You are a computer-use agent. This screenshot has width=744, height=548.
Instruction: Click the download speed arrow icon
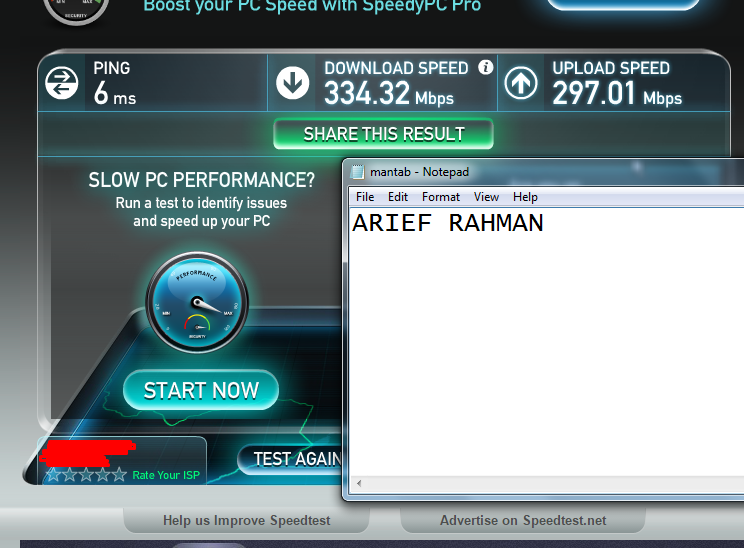pyautogui.click(x=293, y=83)
